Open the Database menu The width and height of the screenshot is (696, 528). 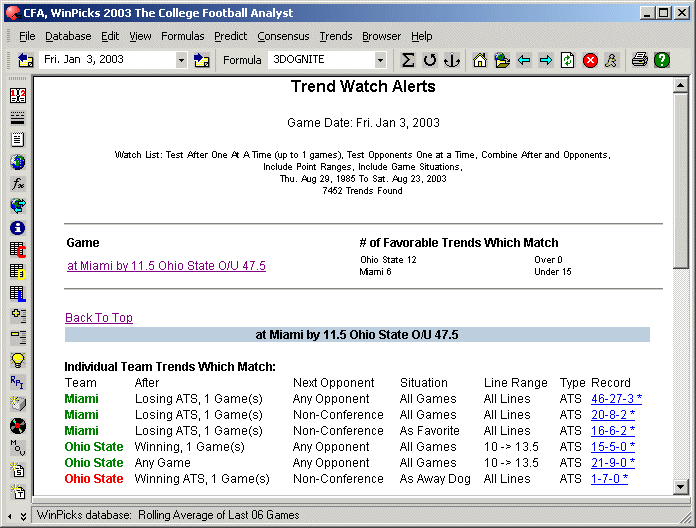coord(68,36)
